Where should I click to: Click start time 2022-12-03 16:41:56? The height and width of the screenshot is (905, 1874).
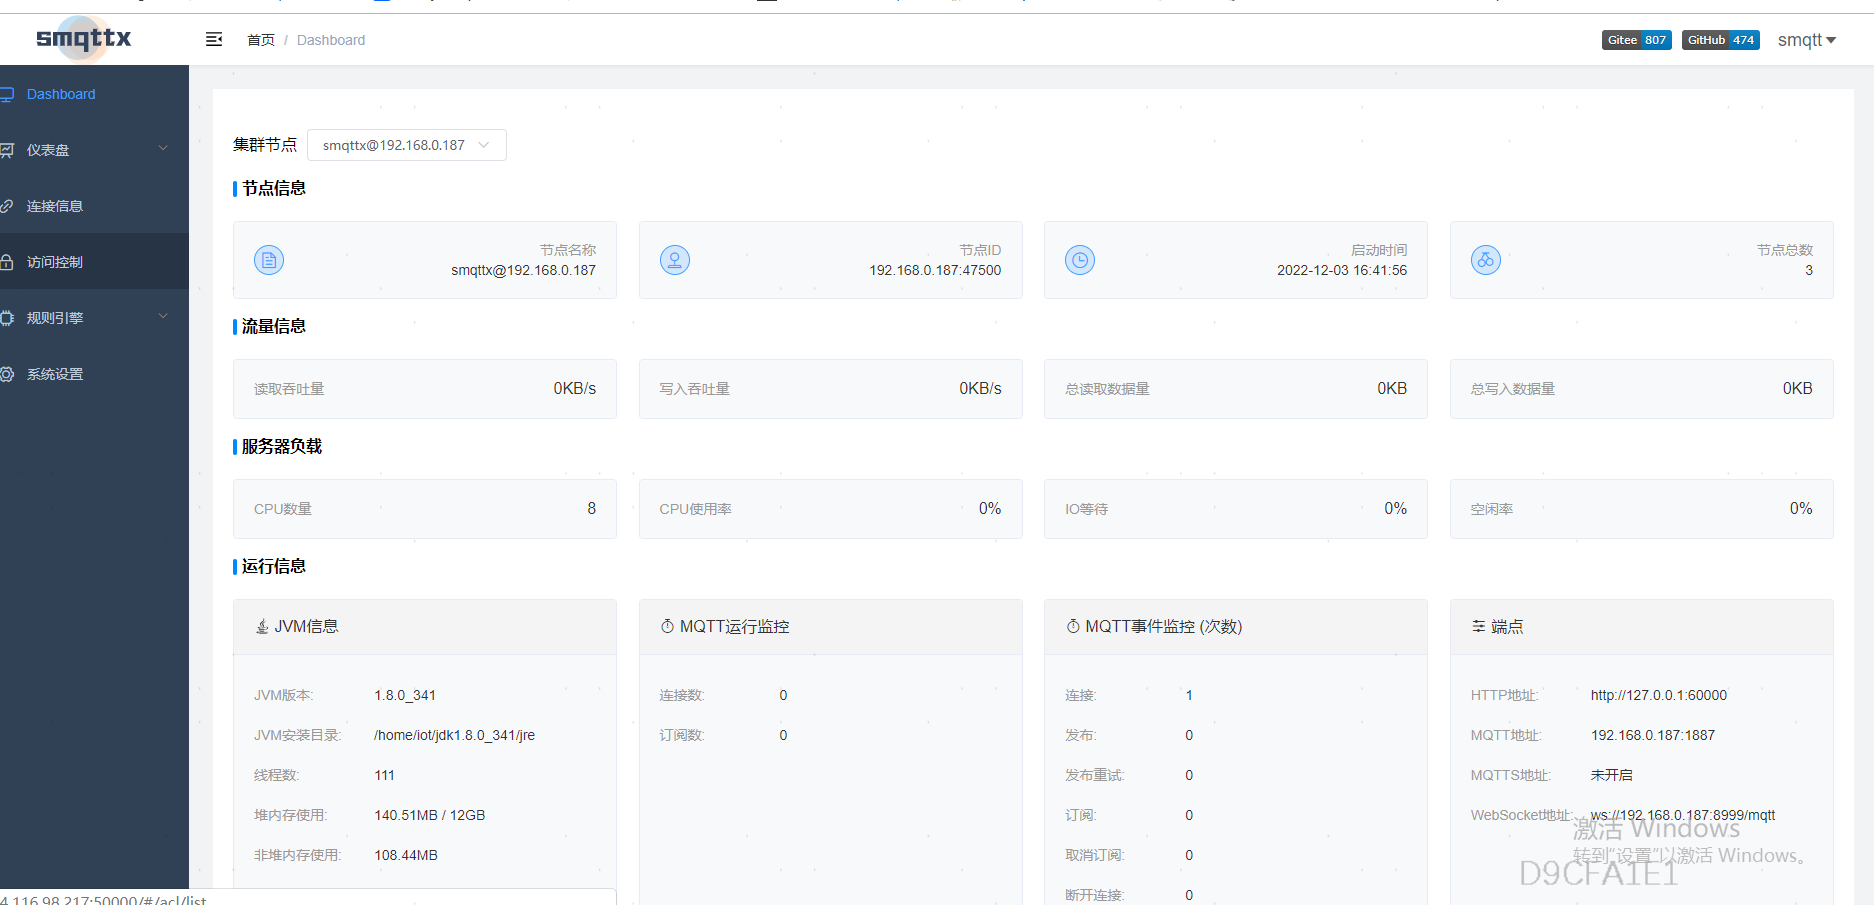point(1342,270)
